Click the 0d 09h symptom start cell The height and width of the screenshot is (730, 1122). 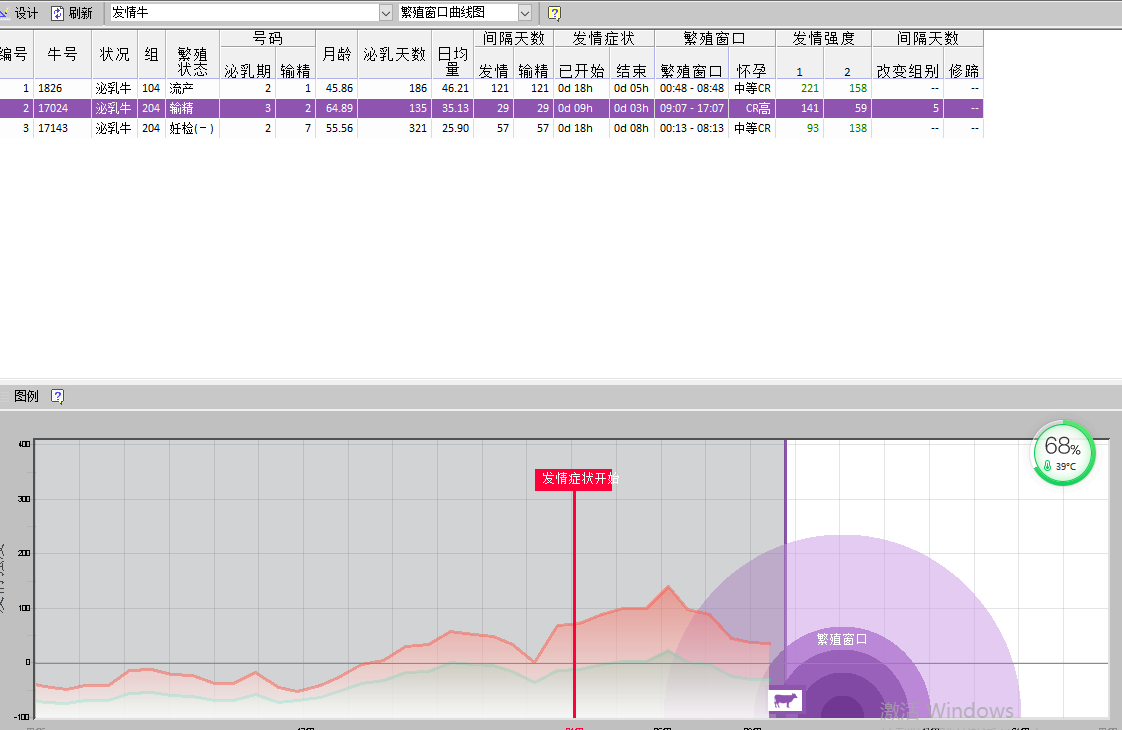pos(582,108)
